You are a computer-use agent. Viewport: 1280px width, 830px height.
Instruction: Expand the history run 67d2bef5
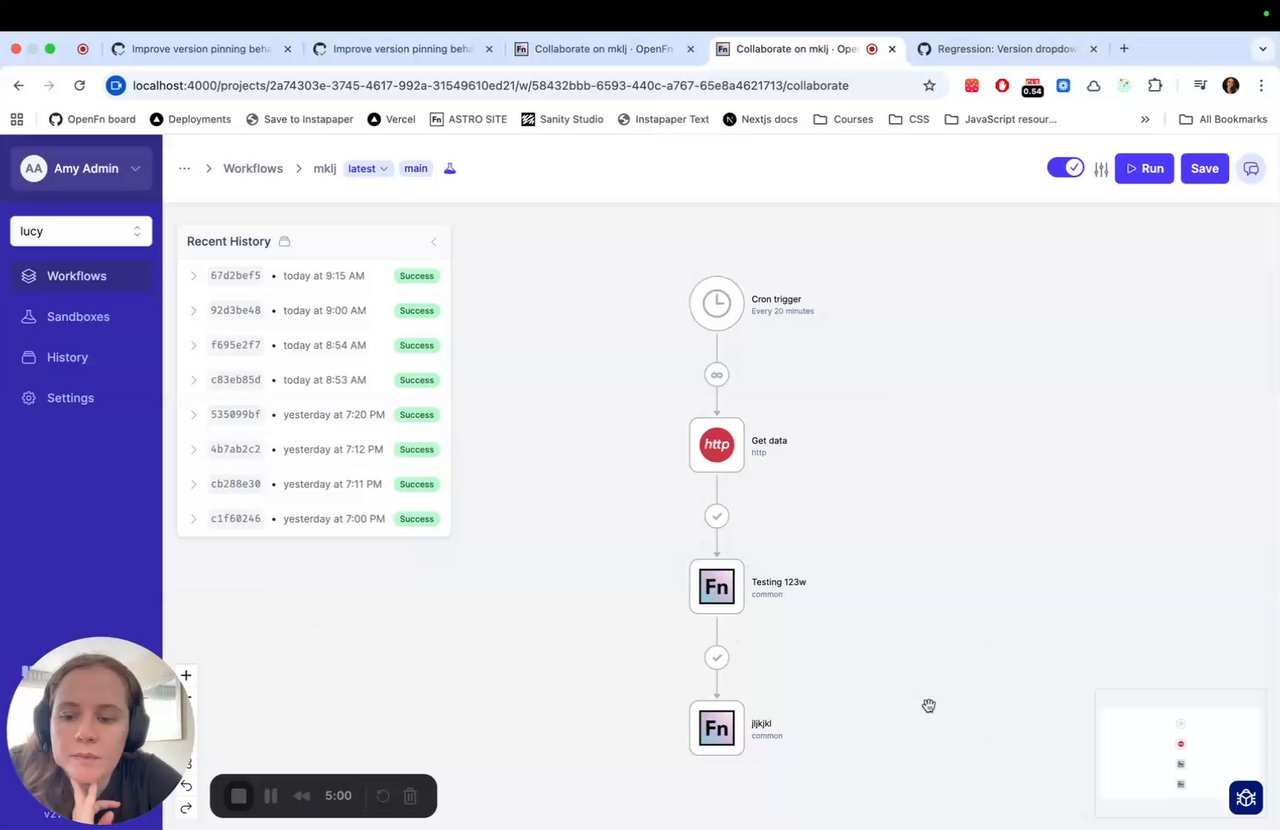point(194,276)
